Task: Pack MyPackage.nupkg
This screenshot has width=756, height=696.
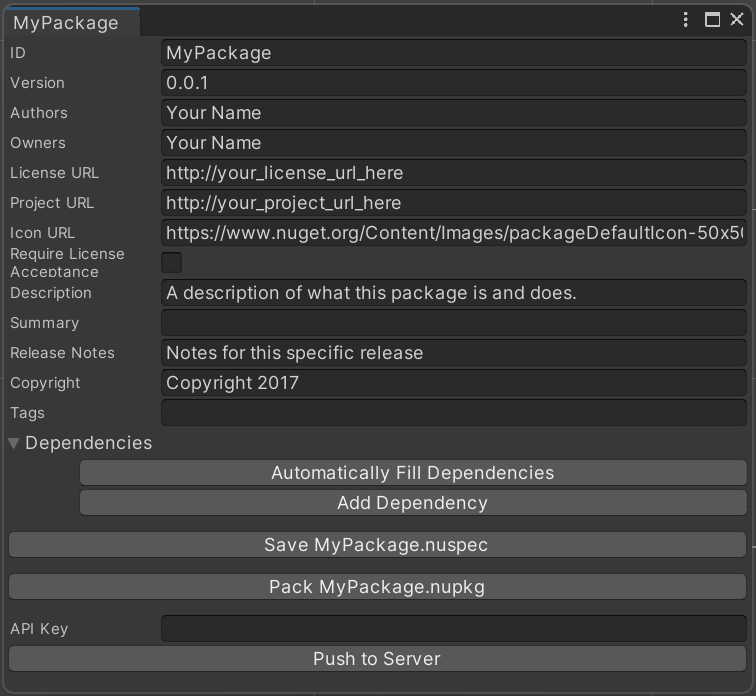Action: 378,587
